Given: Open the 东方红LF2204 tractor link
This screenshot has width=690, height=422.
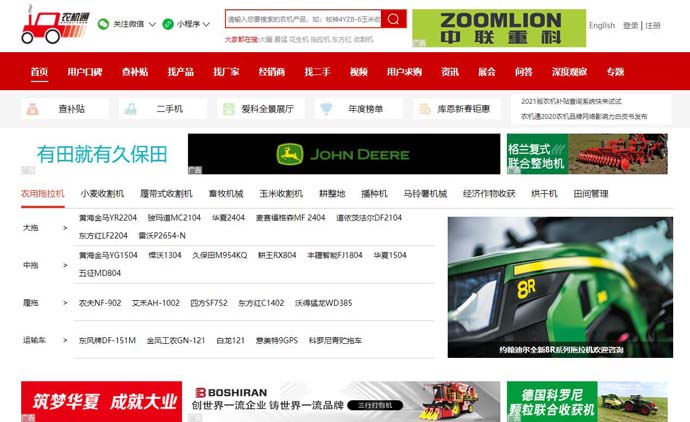Looking at the screenshot, I should click(x=103, y=236).
